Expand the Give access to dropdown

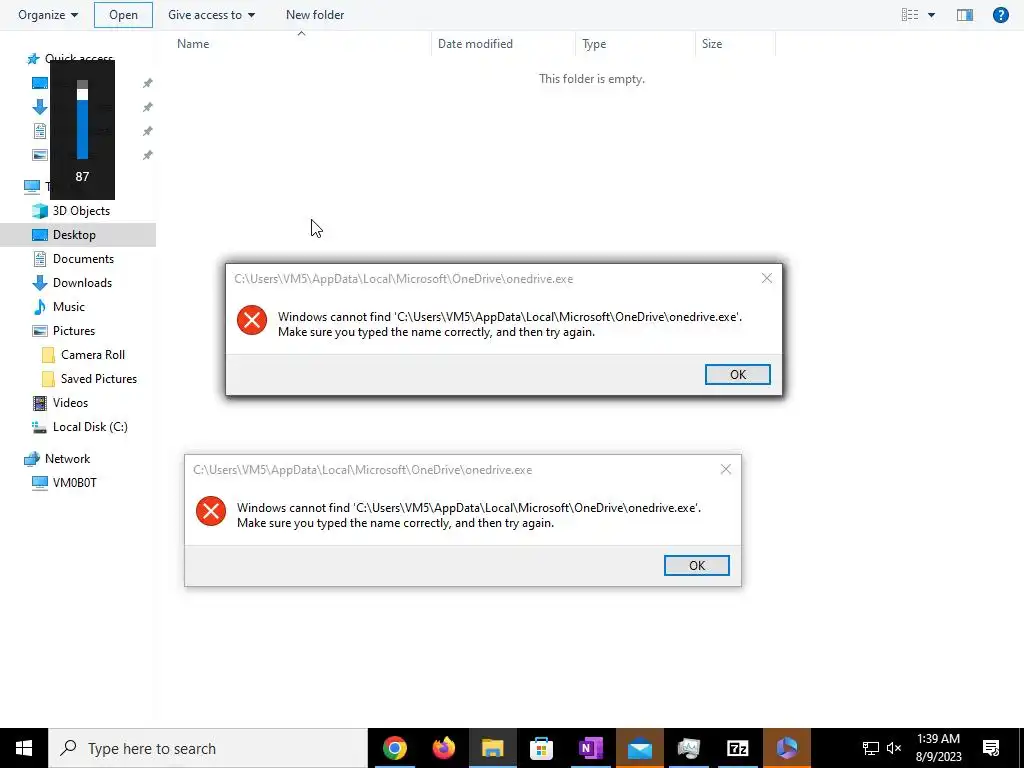coord(211,14)
